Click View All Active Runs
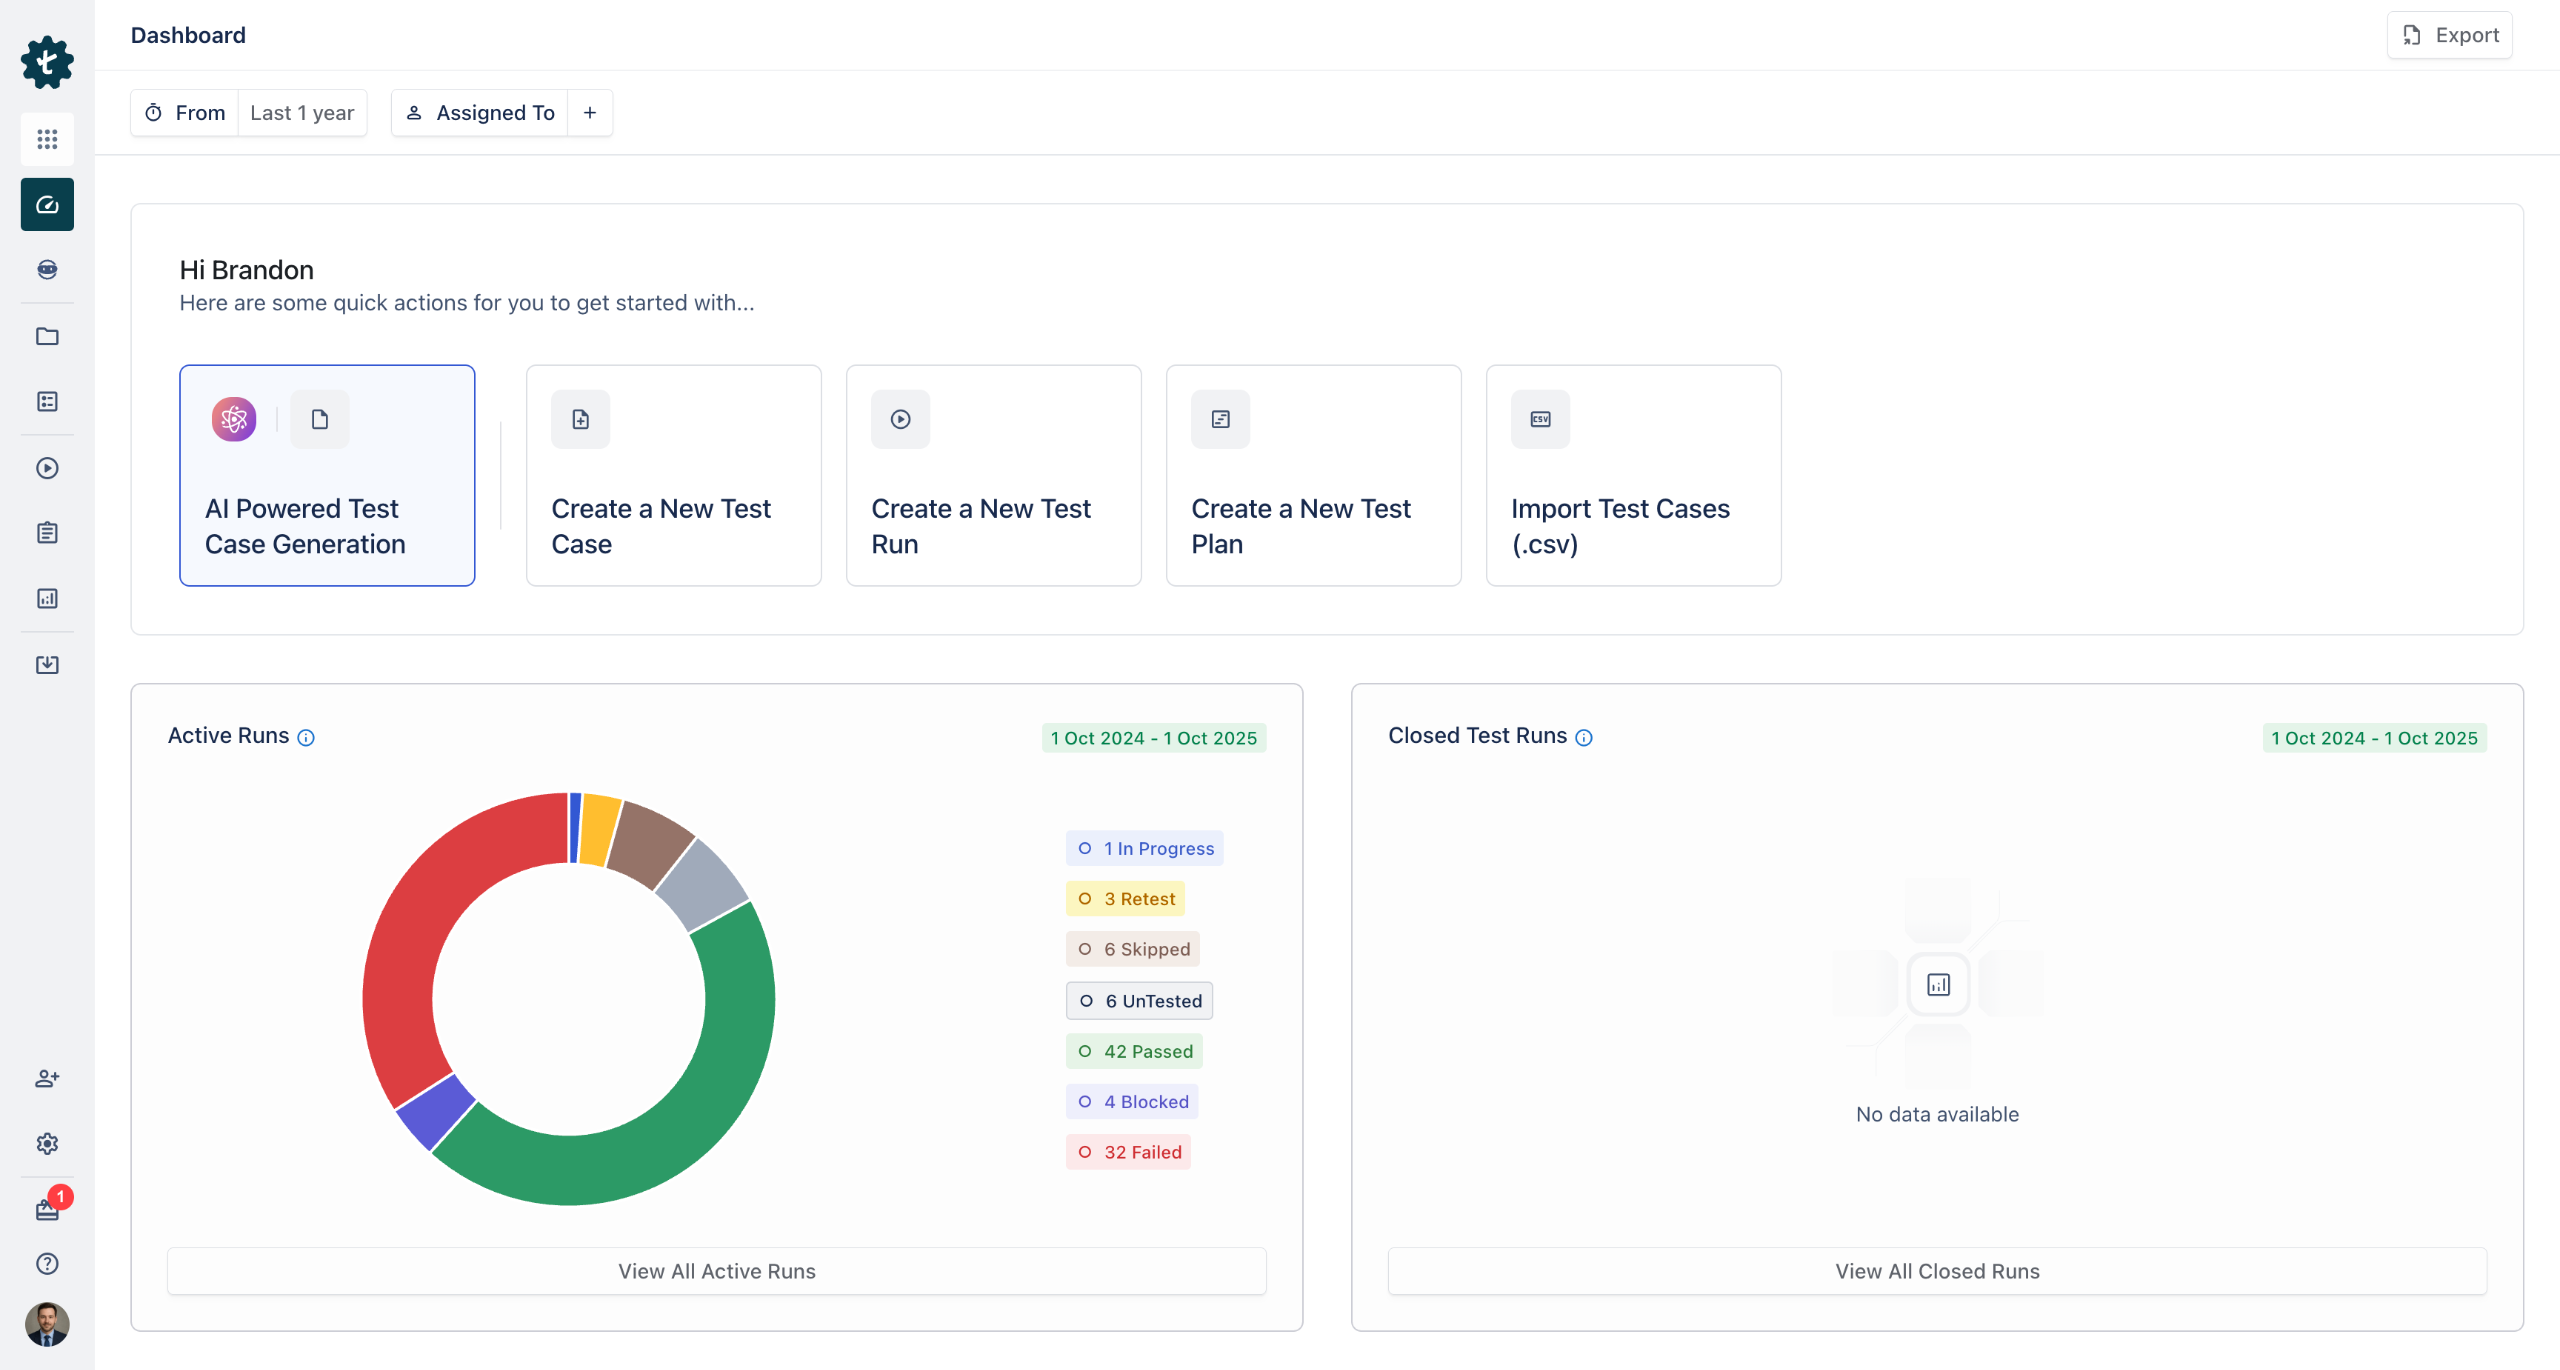The height and width of the screenshot is (1370, 2560). coord(716,1271)
